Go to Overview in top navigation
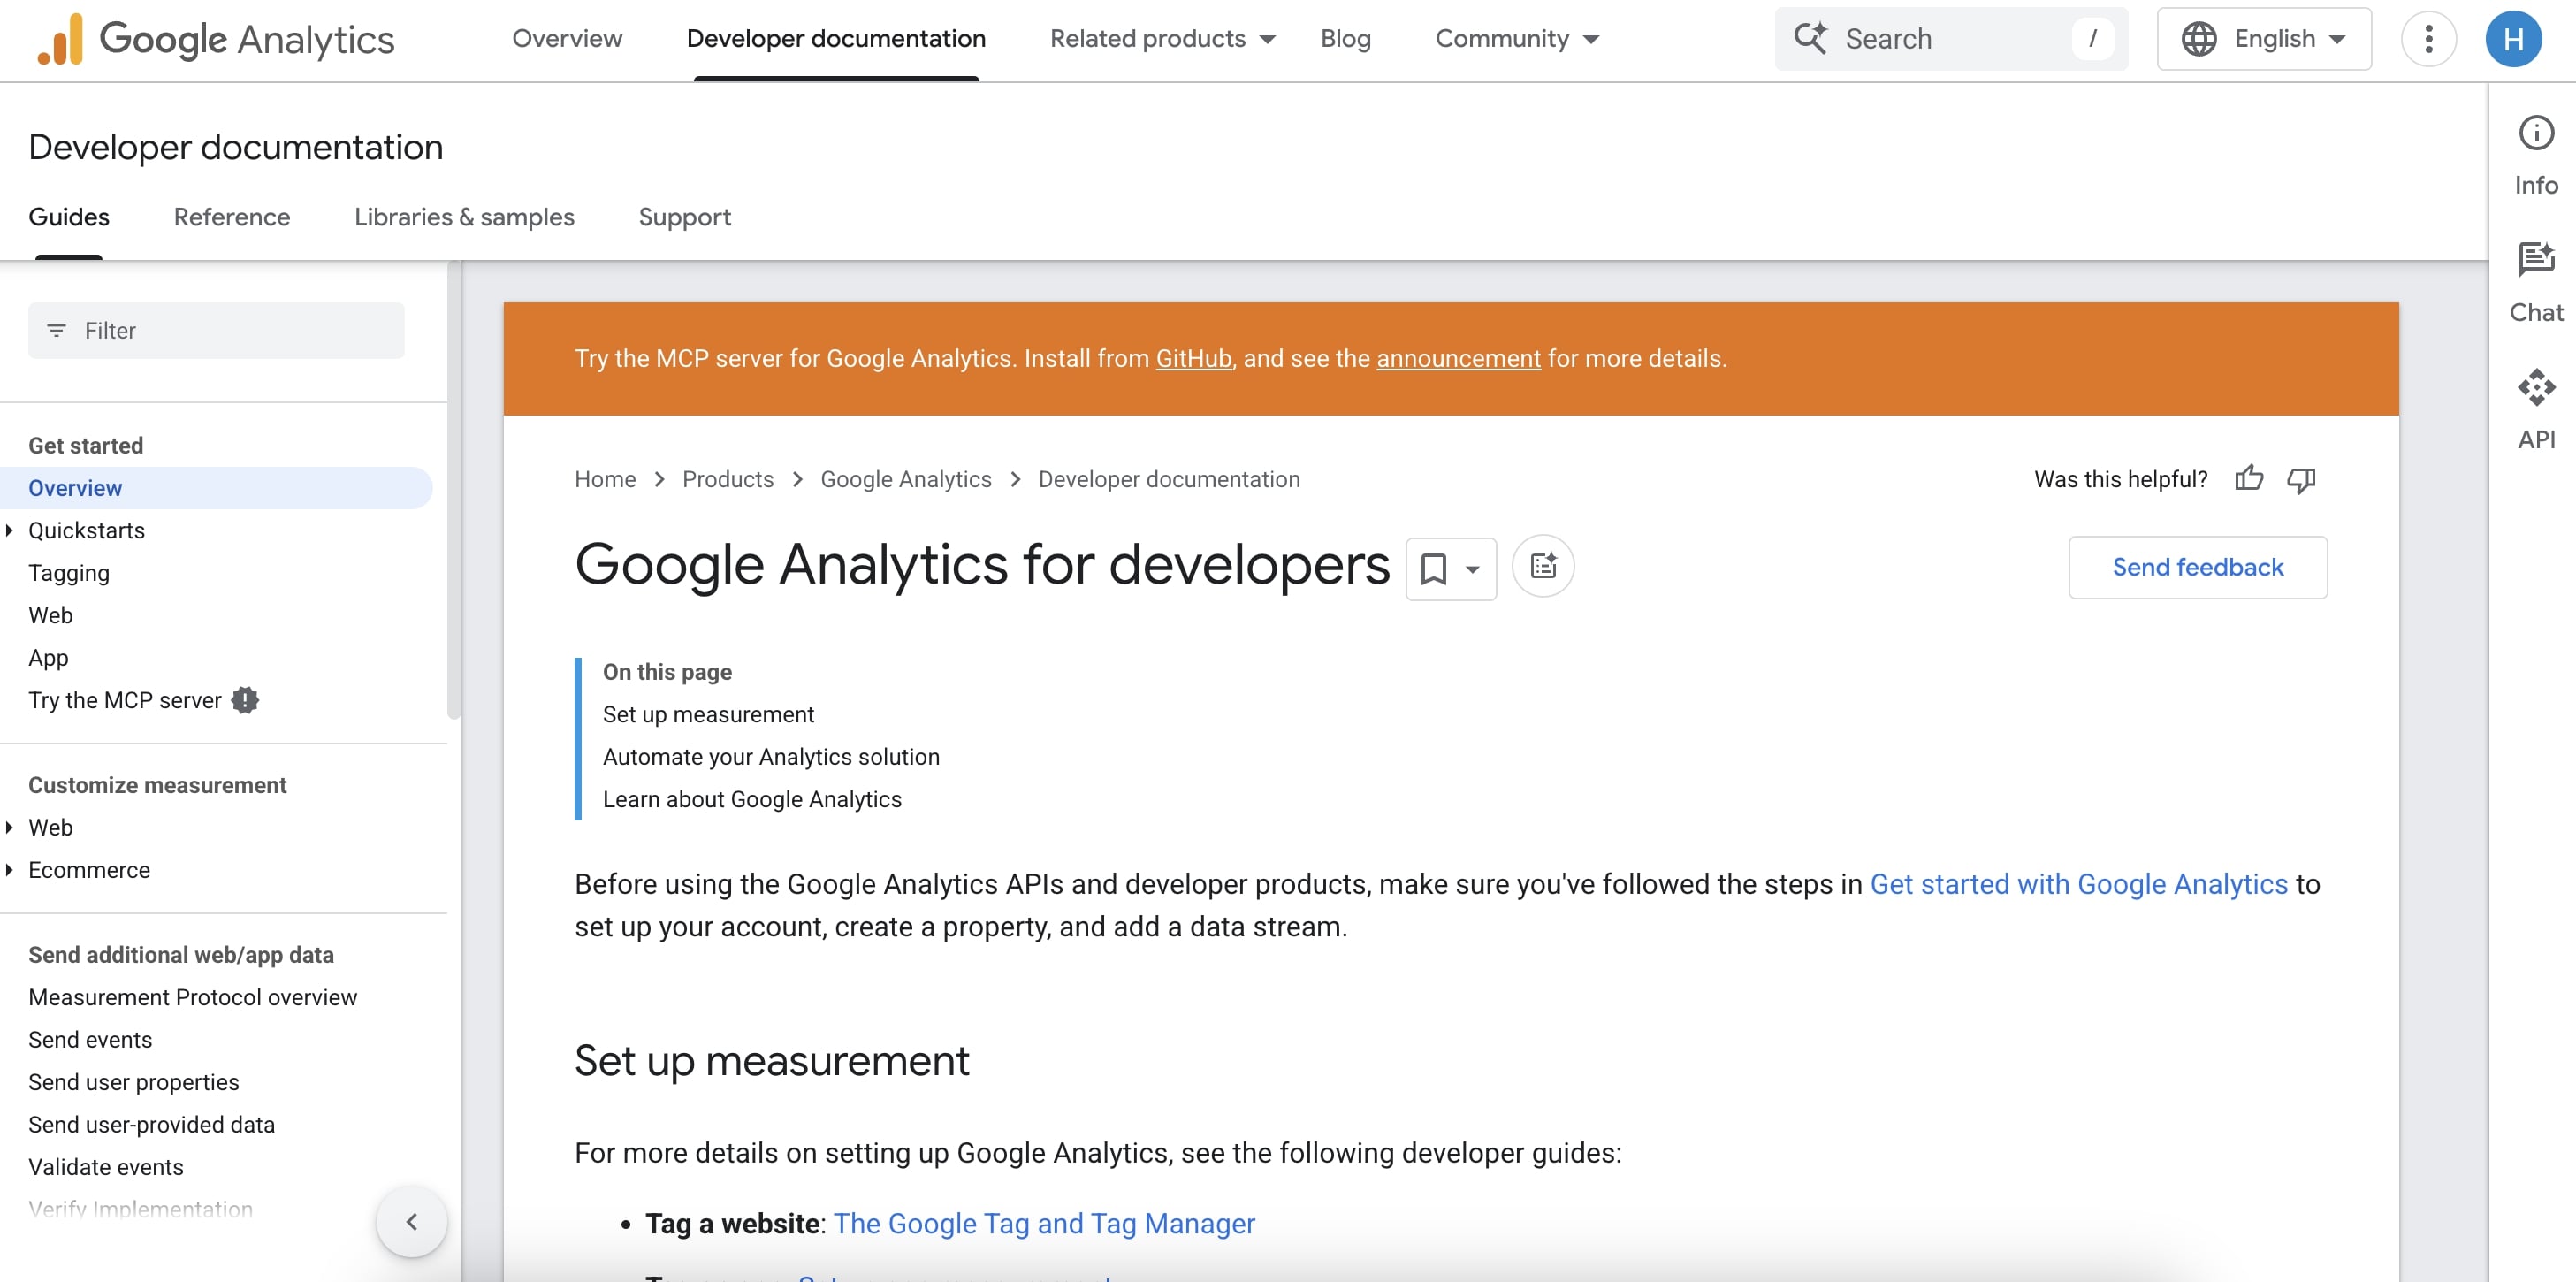 click(x=567, y=38)
